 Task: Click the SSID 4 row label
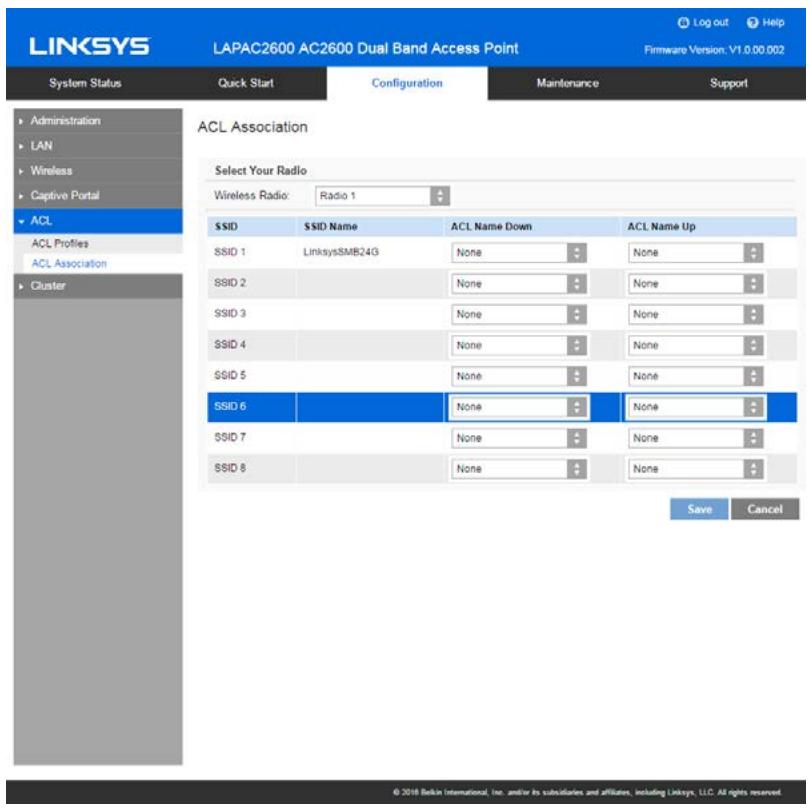coord(230,345)
